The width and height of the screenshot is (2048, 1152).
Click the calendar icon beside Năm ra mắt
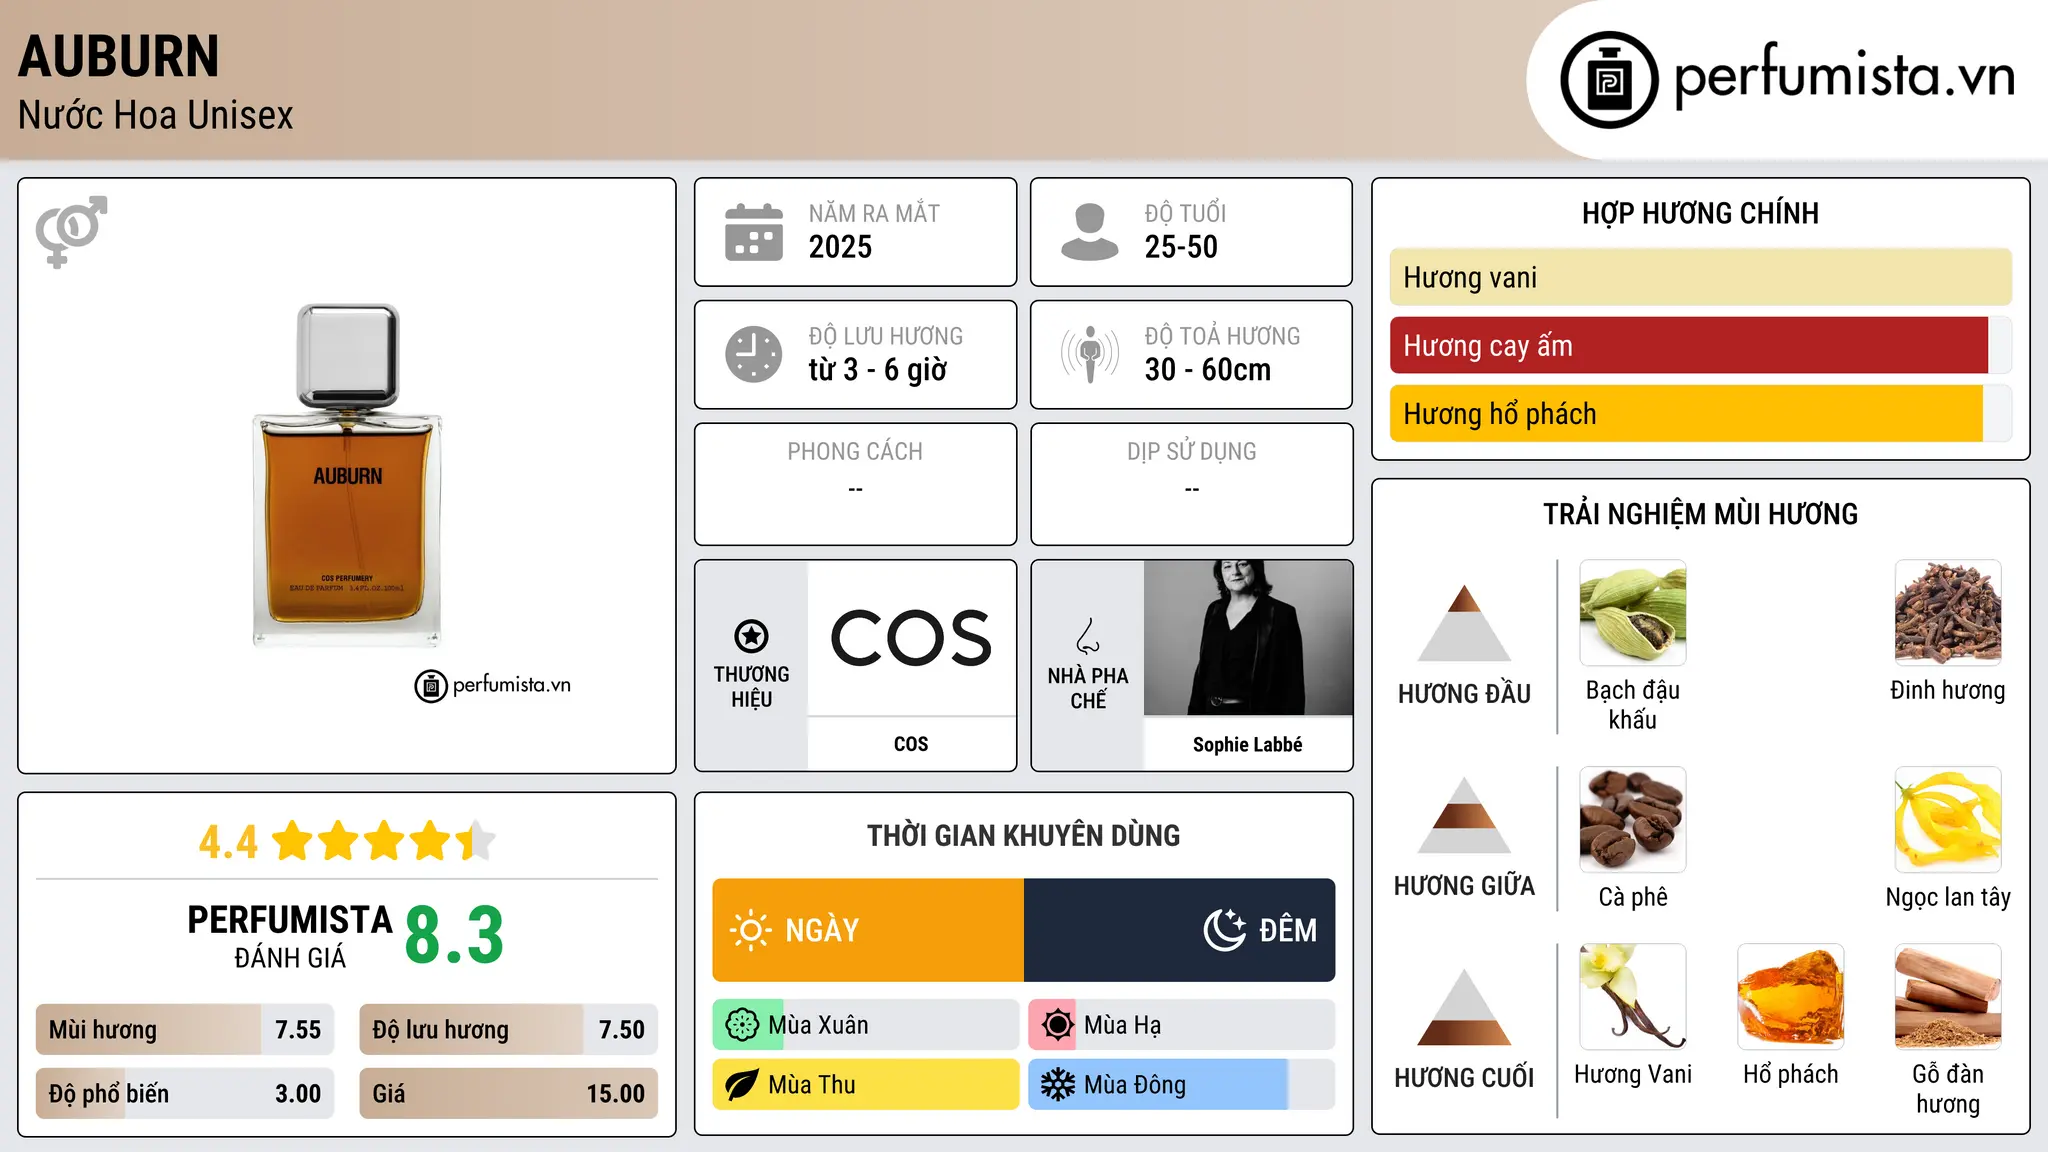754,232
